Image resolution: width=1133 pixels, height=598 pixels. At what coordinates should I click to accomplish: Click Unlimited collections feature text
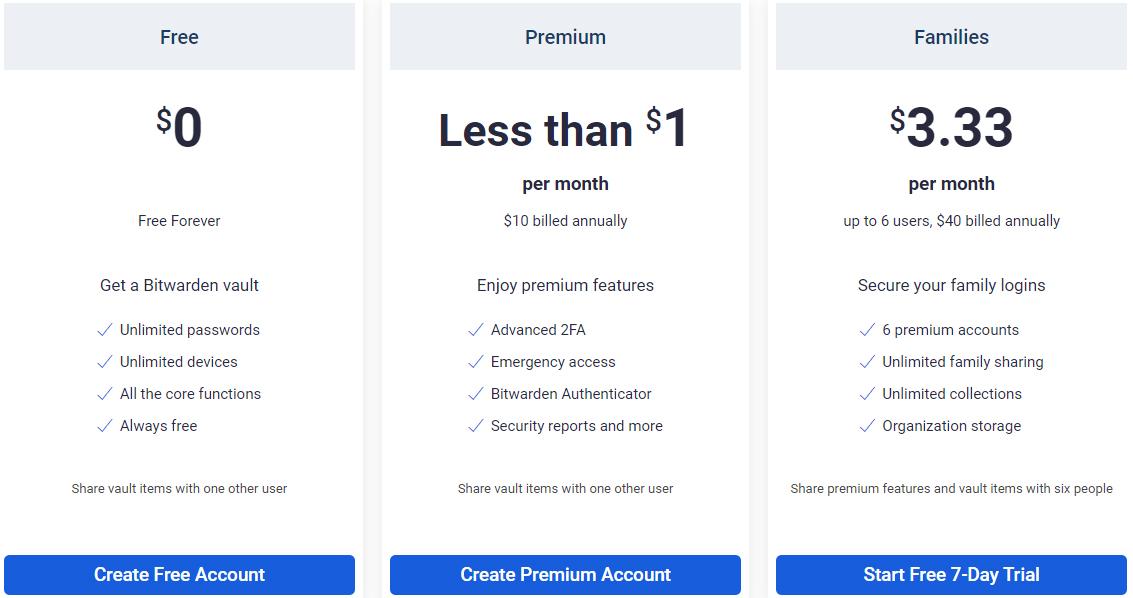952,394
